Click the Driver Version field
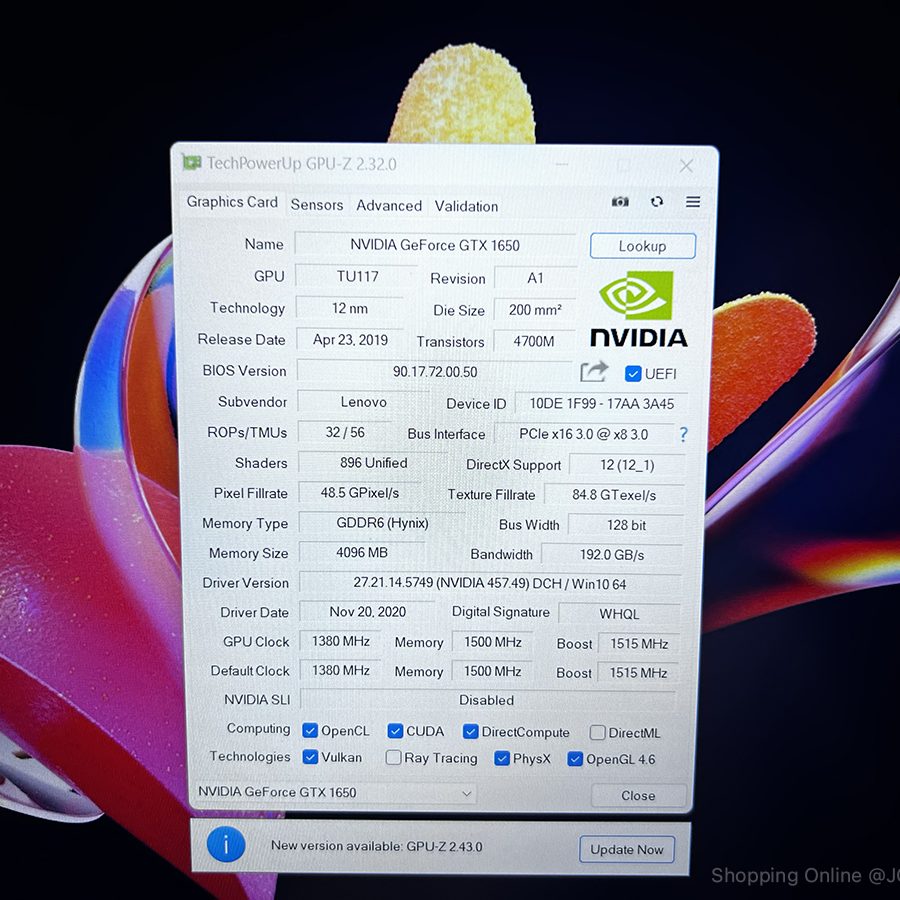Viewport: 900px width, 900px height. pos(490,583)
